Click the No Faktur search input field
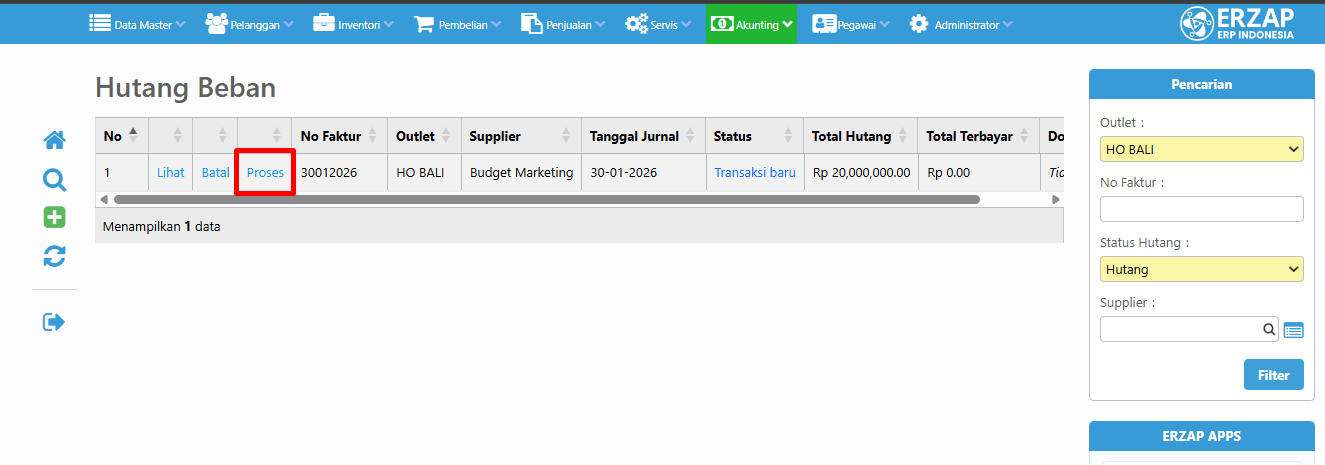This screenshot has height=465, width=1325. coord(1201,209)
